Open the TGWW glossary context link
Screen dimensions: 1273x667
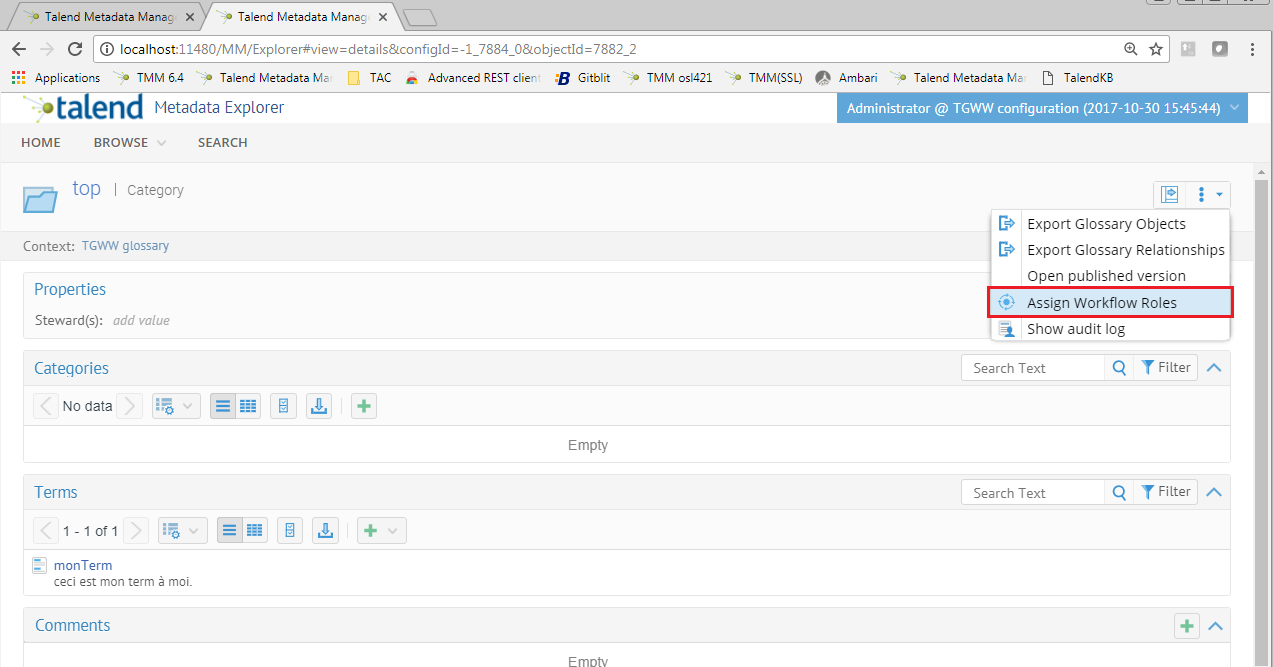pos(125,246)
